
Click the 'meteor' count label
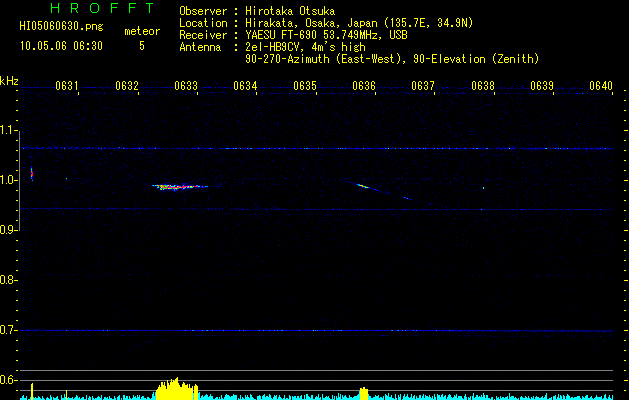[142, 31]
